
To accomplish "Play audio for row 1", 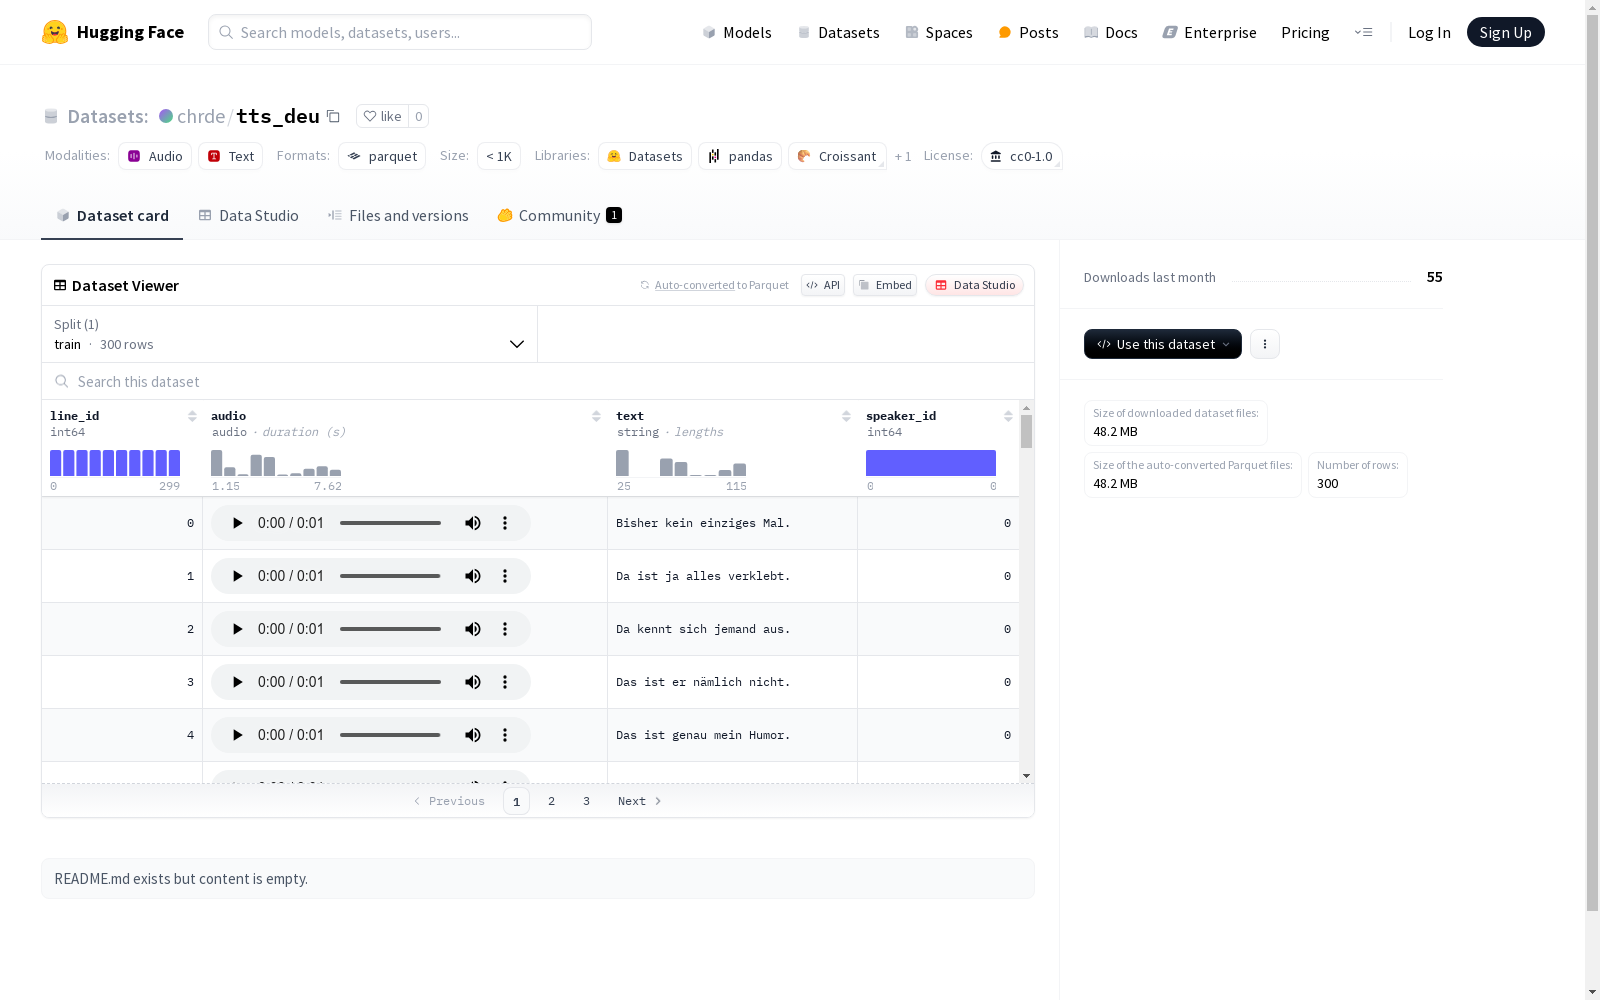I will 237,576.
